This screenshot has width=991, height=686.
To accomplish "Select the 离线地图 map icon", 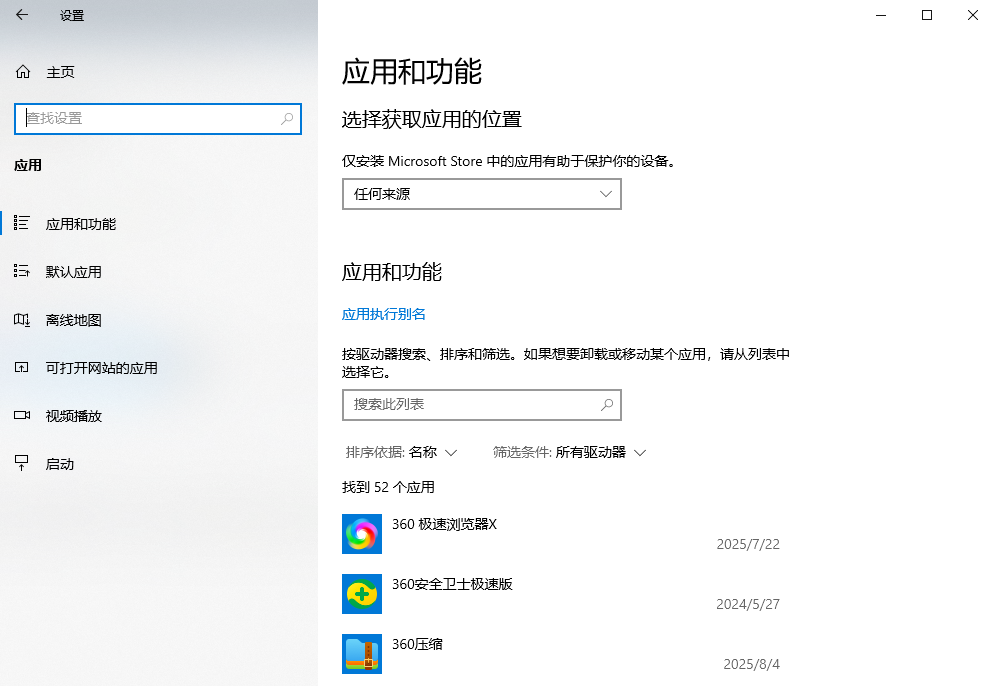I will coord(21,319).
